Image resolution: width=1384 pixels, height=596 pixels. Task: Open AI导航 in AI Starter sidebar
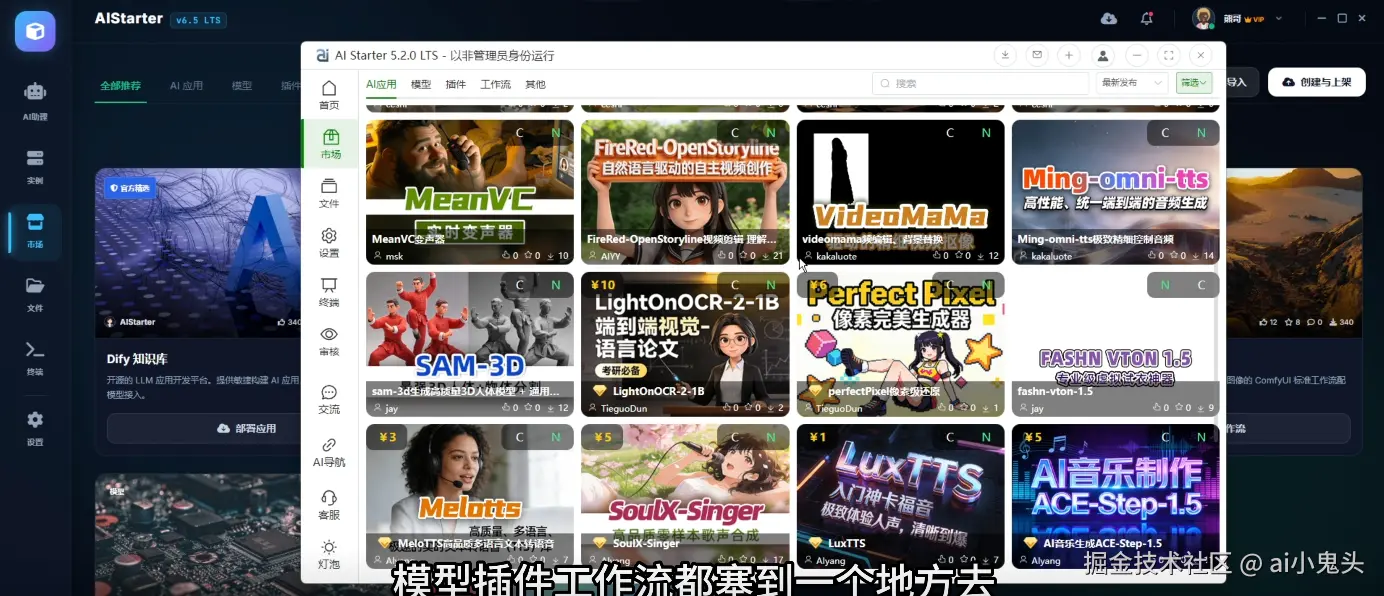[329, 452]
